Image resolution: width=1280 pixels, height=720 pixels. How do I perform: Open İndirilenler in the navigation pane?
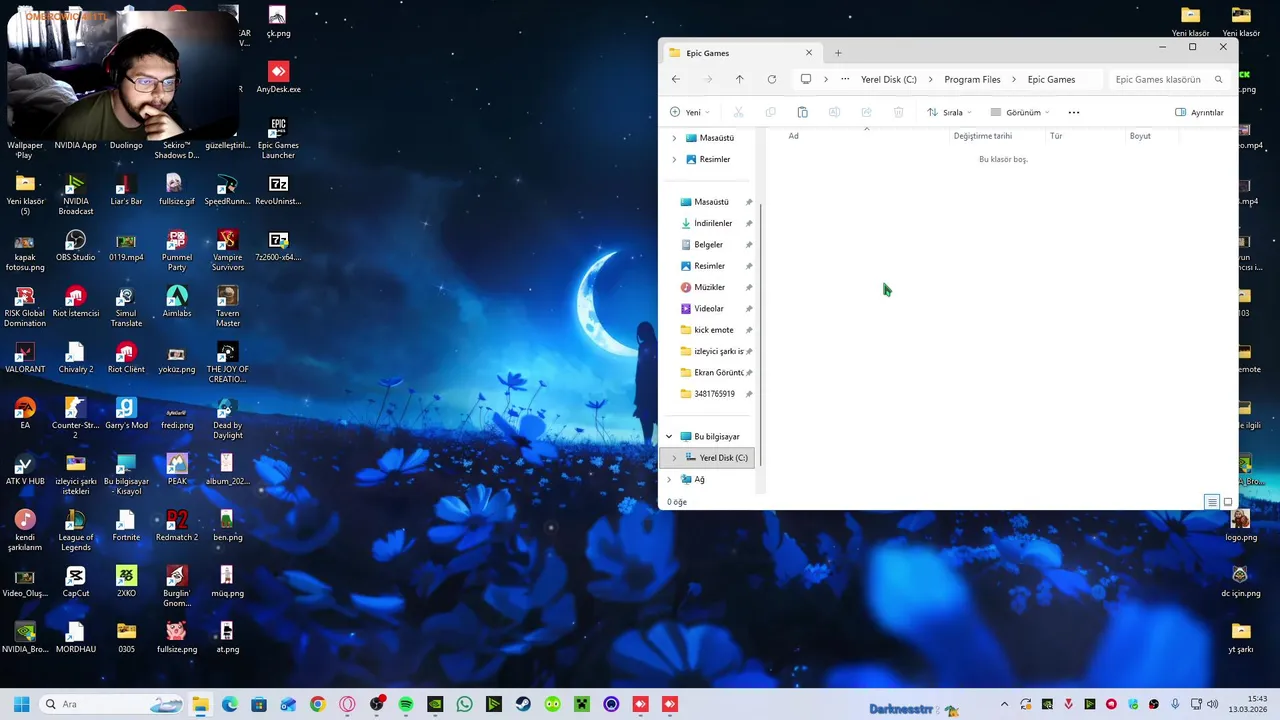[x=713, y=223]
